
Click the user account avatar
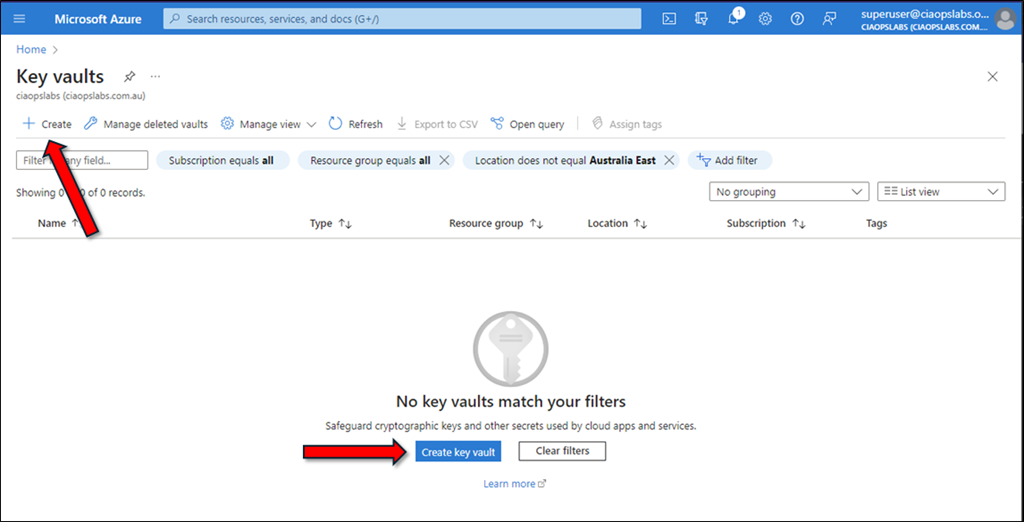click(1004, 19)
